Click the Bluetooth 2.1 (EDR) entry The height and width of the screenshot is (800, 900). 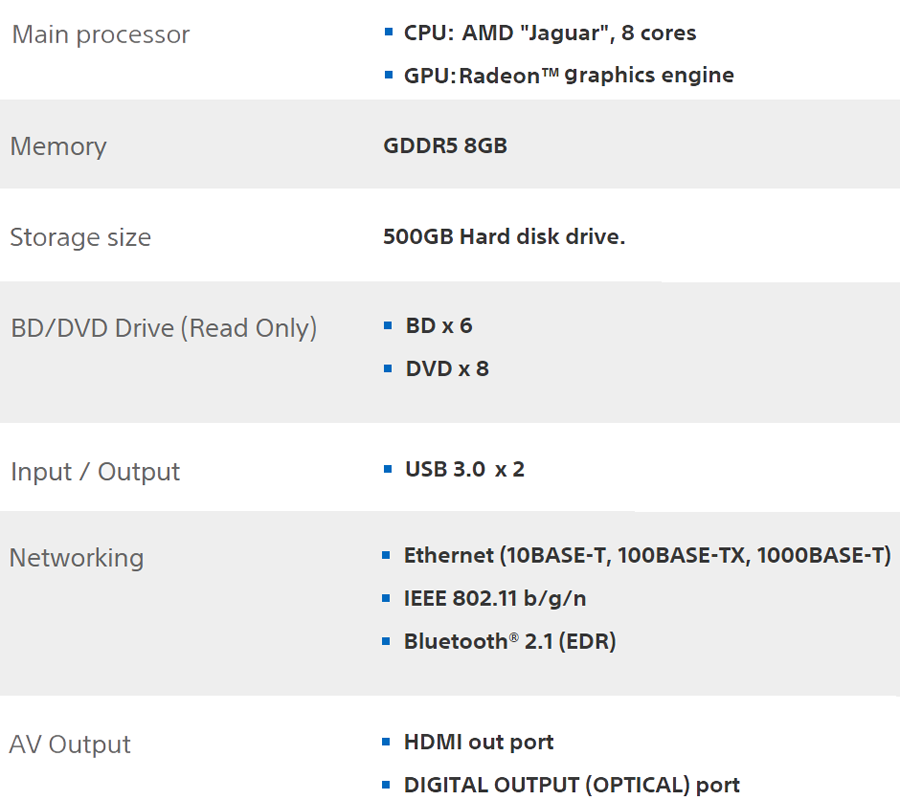510,642
